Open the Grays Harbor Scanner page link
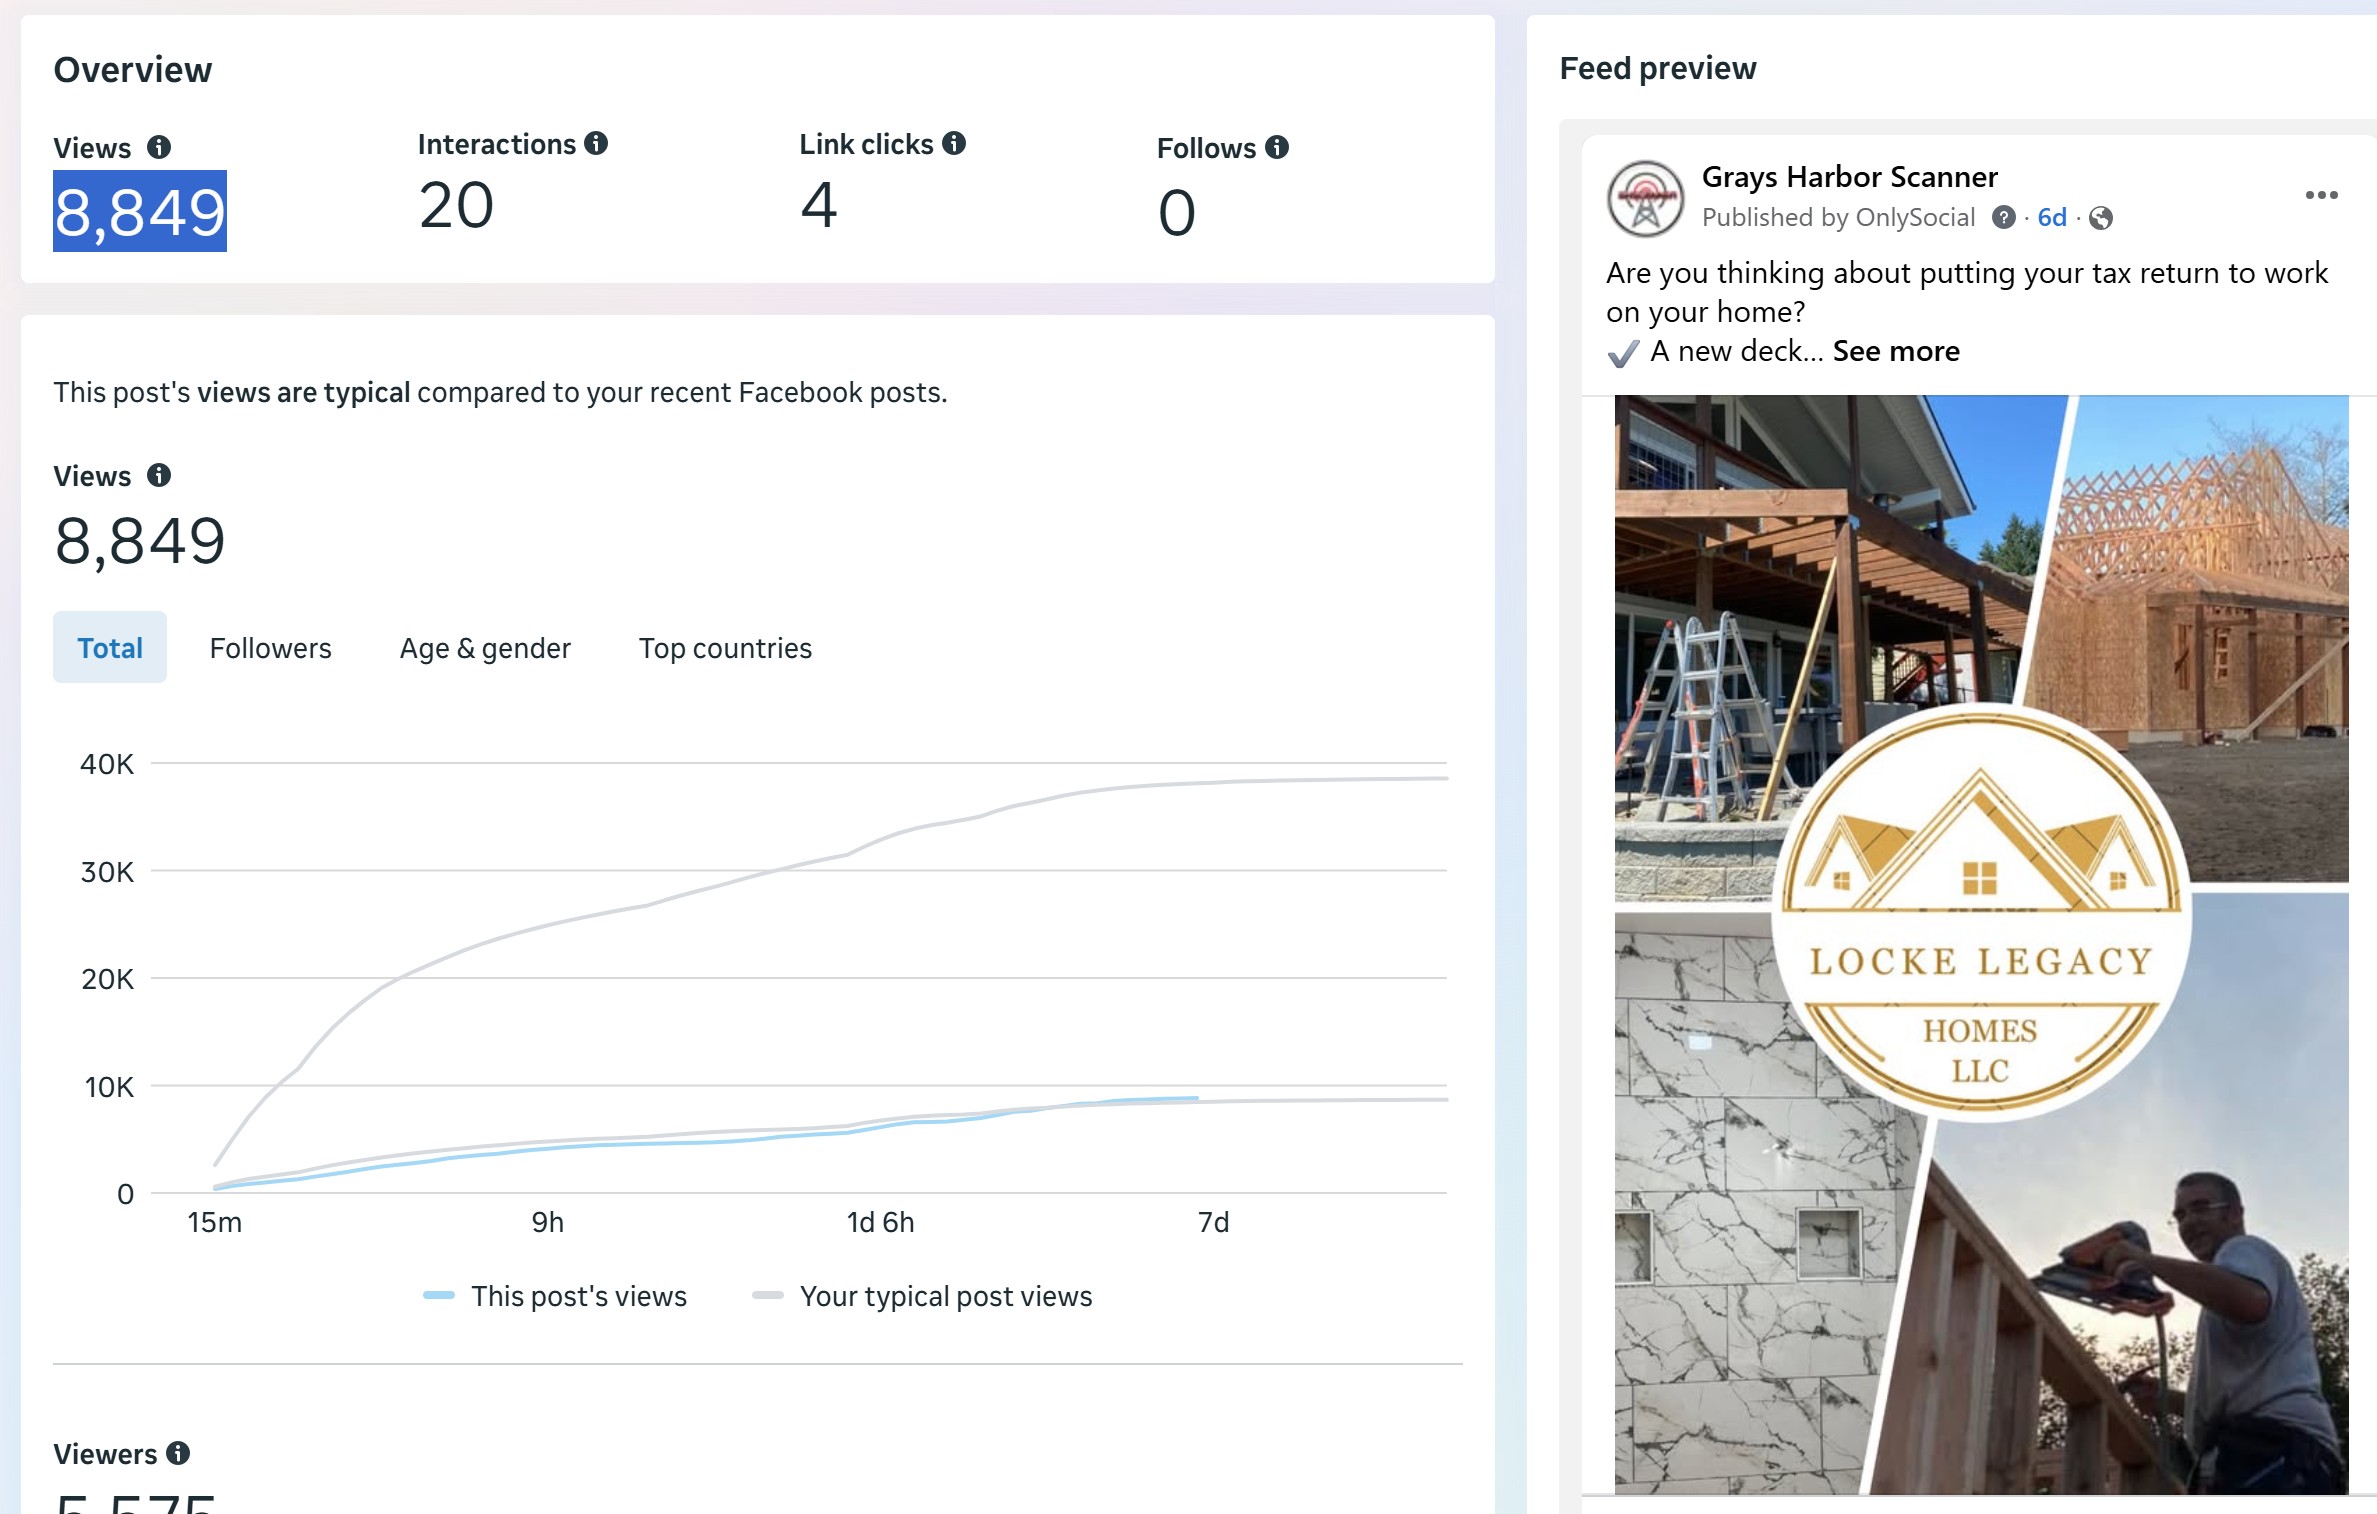The height and width of the screenshot is (1514, 2377). click(x=1849, y=177)
